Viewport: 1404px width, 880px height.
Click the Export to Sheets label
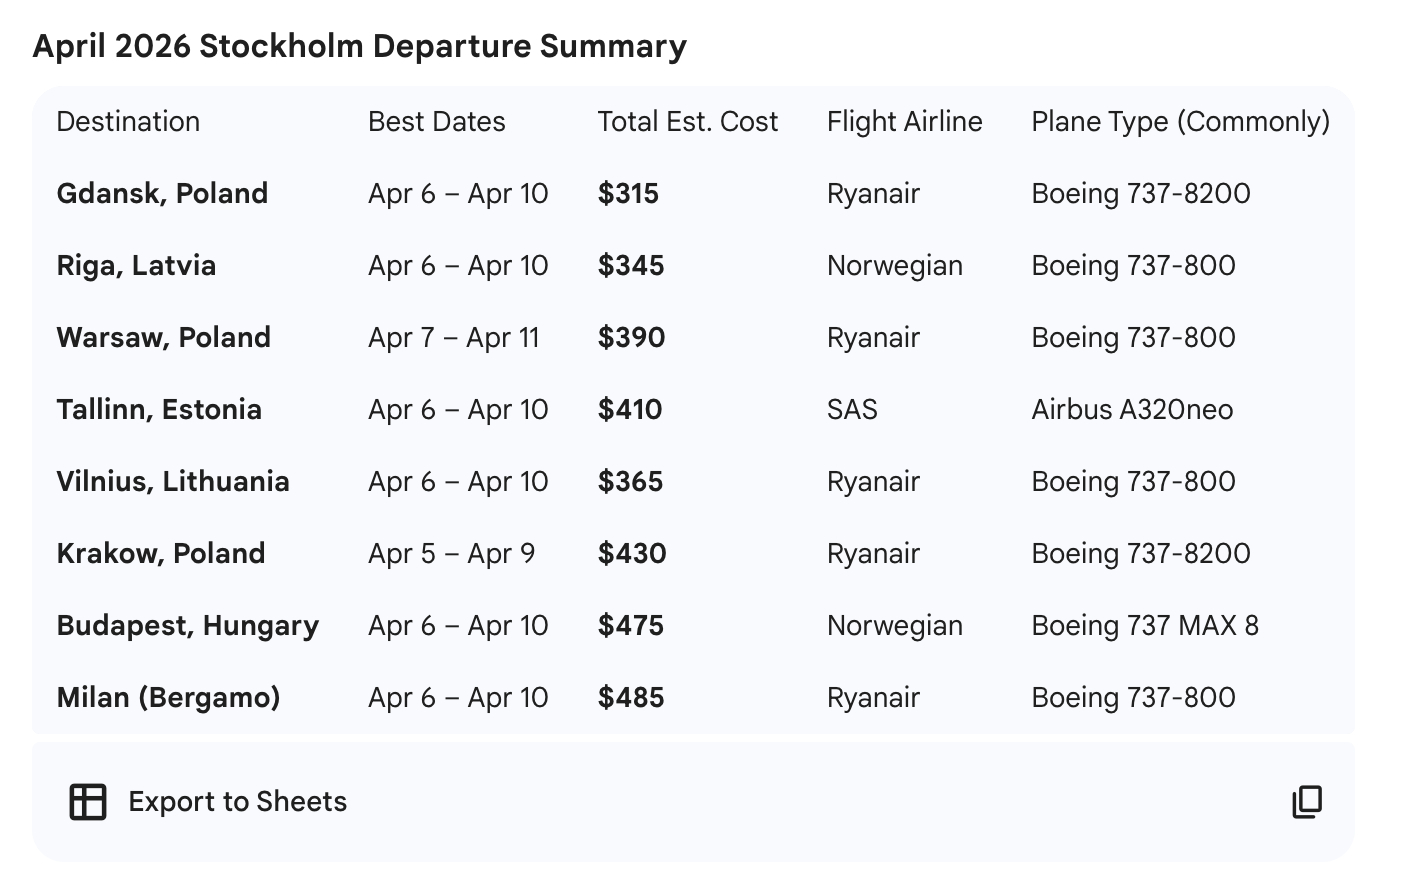pyautogui.click(x=237, y=802)
